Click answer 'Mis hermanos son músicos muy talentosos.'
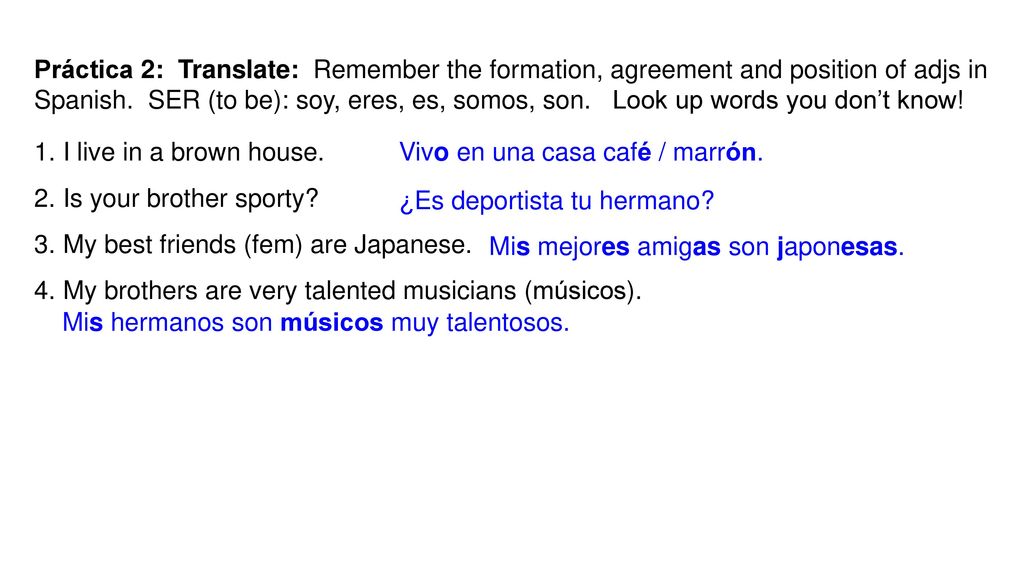Screen dimensions: 1024x576 315,323
